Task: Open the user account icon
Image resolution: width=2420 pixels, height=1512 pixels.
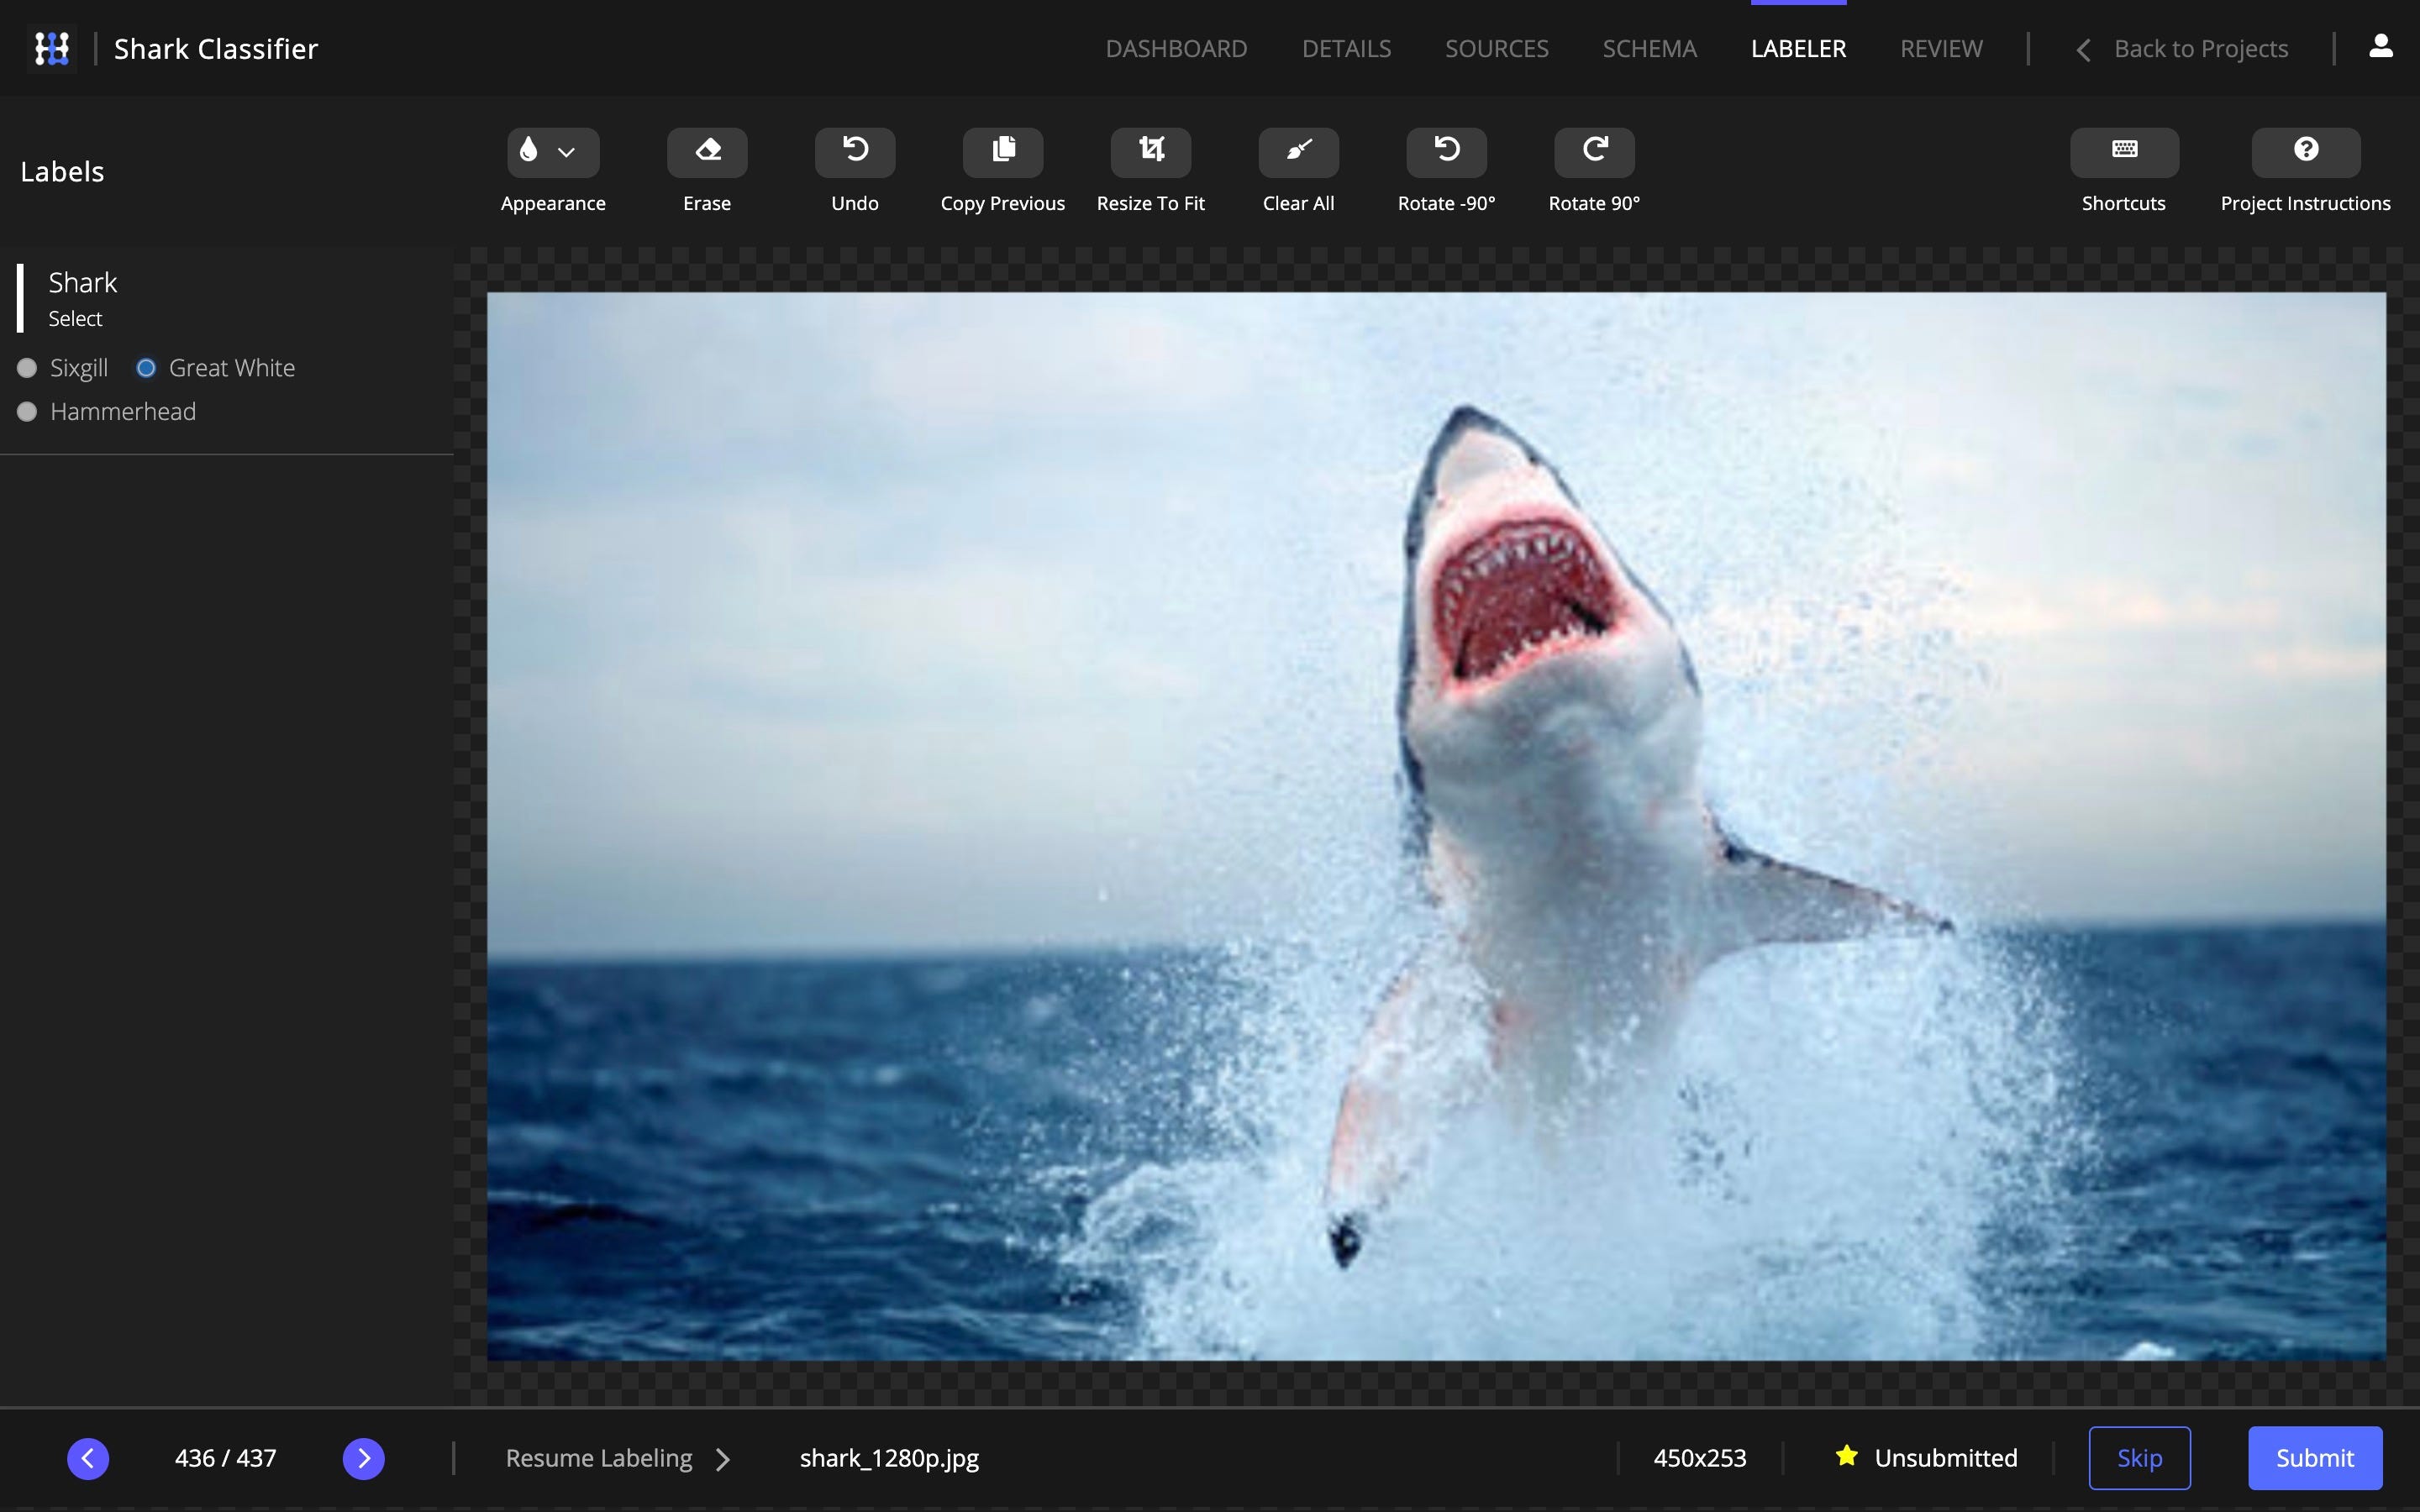Action: [x=2381, y=46]
